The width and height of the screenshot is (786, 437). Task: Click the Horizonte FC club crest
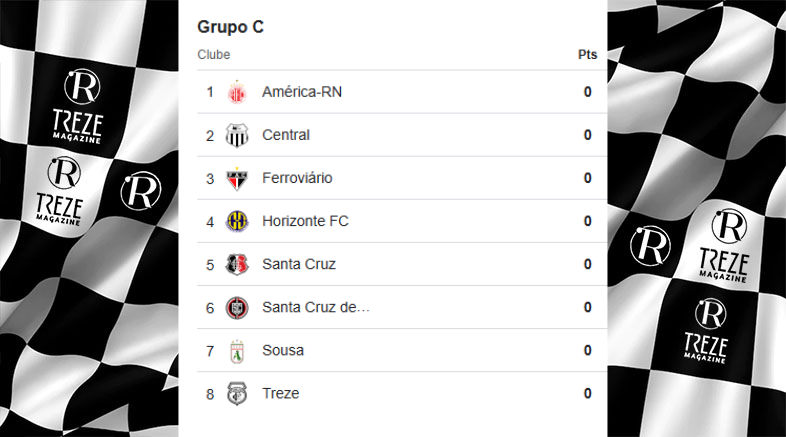point(237,221)
